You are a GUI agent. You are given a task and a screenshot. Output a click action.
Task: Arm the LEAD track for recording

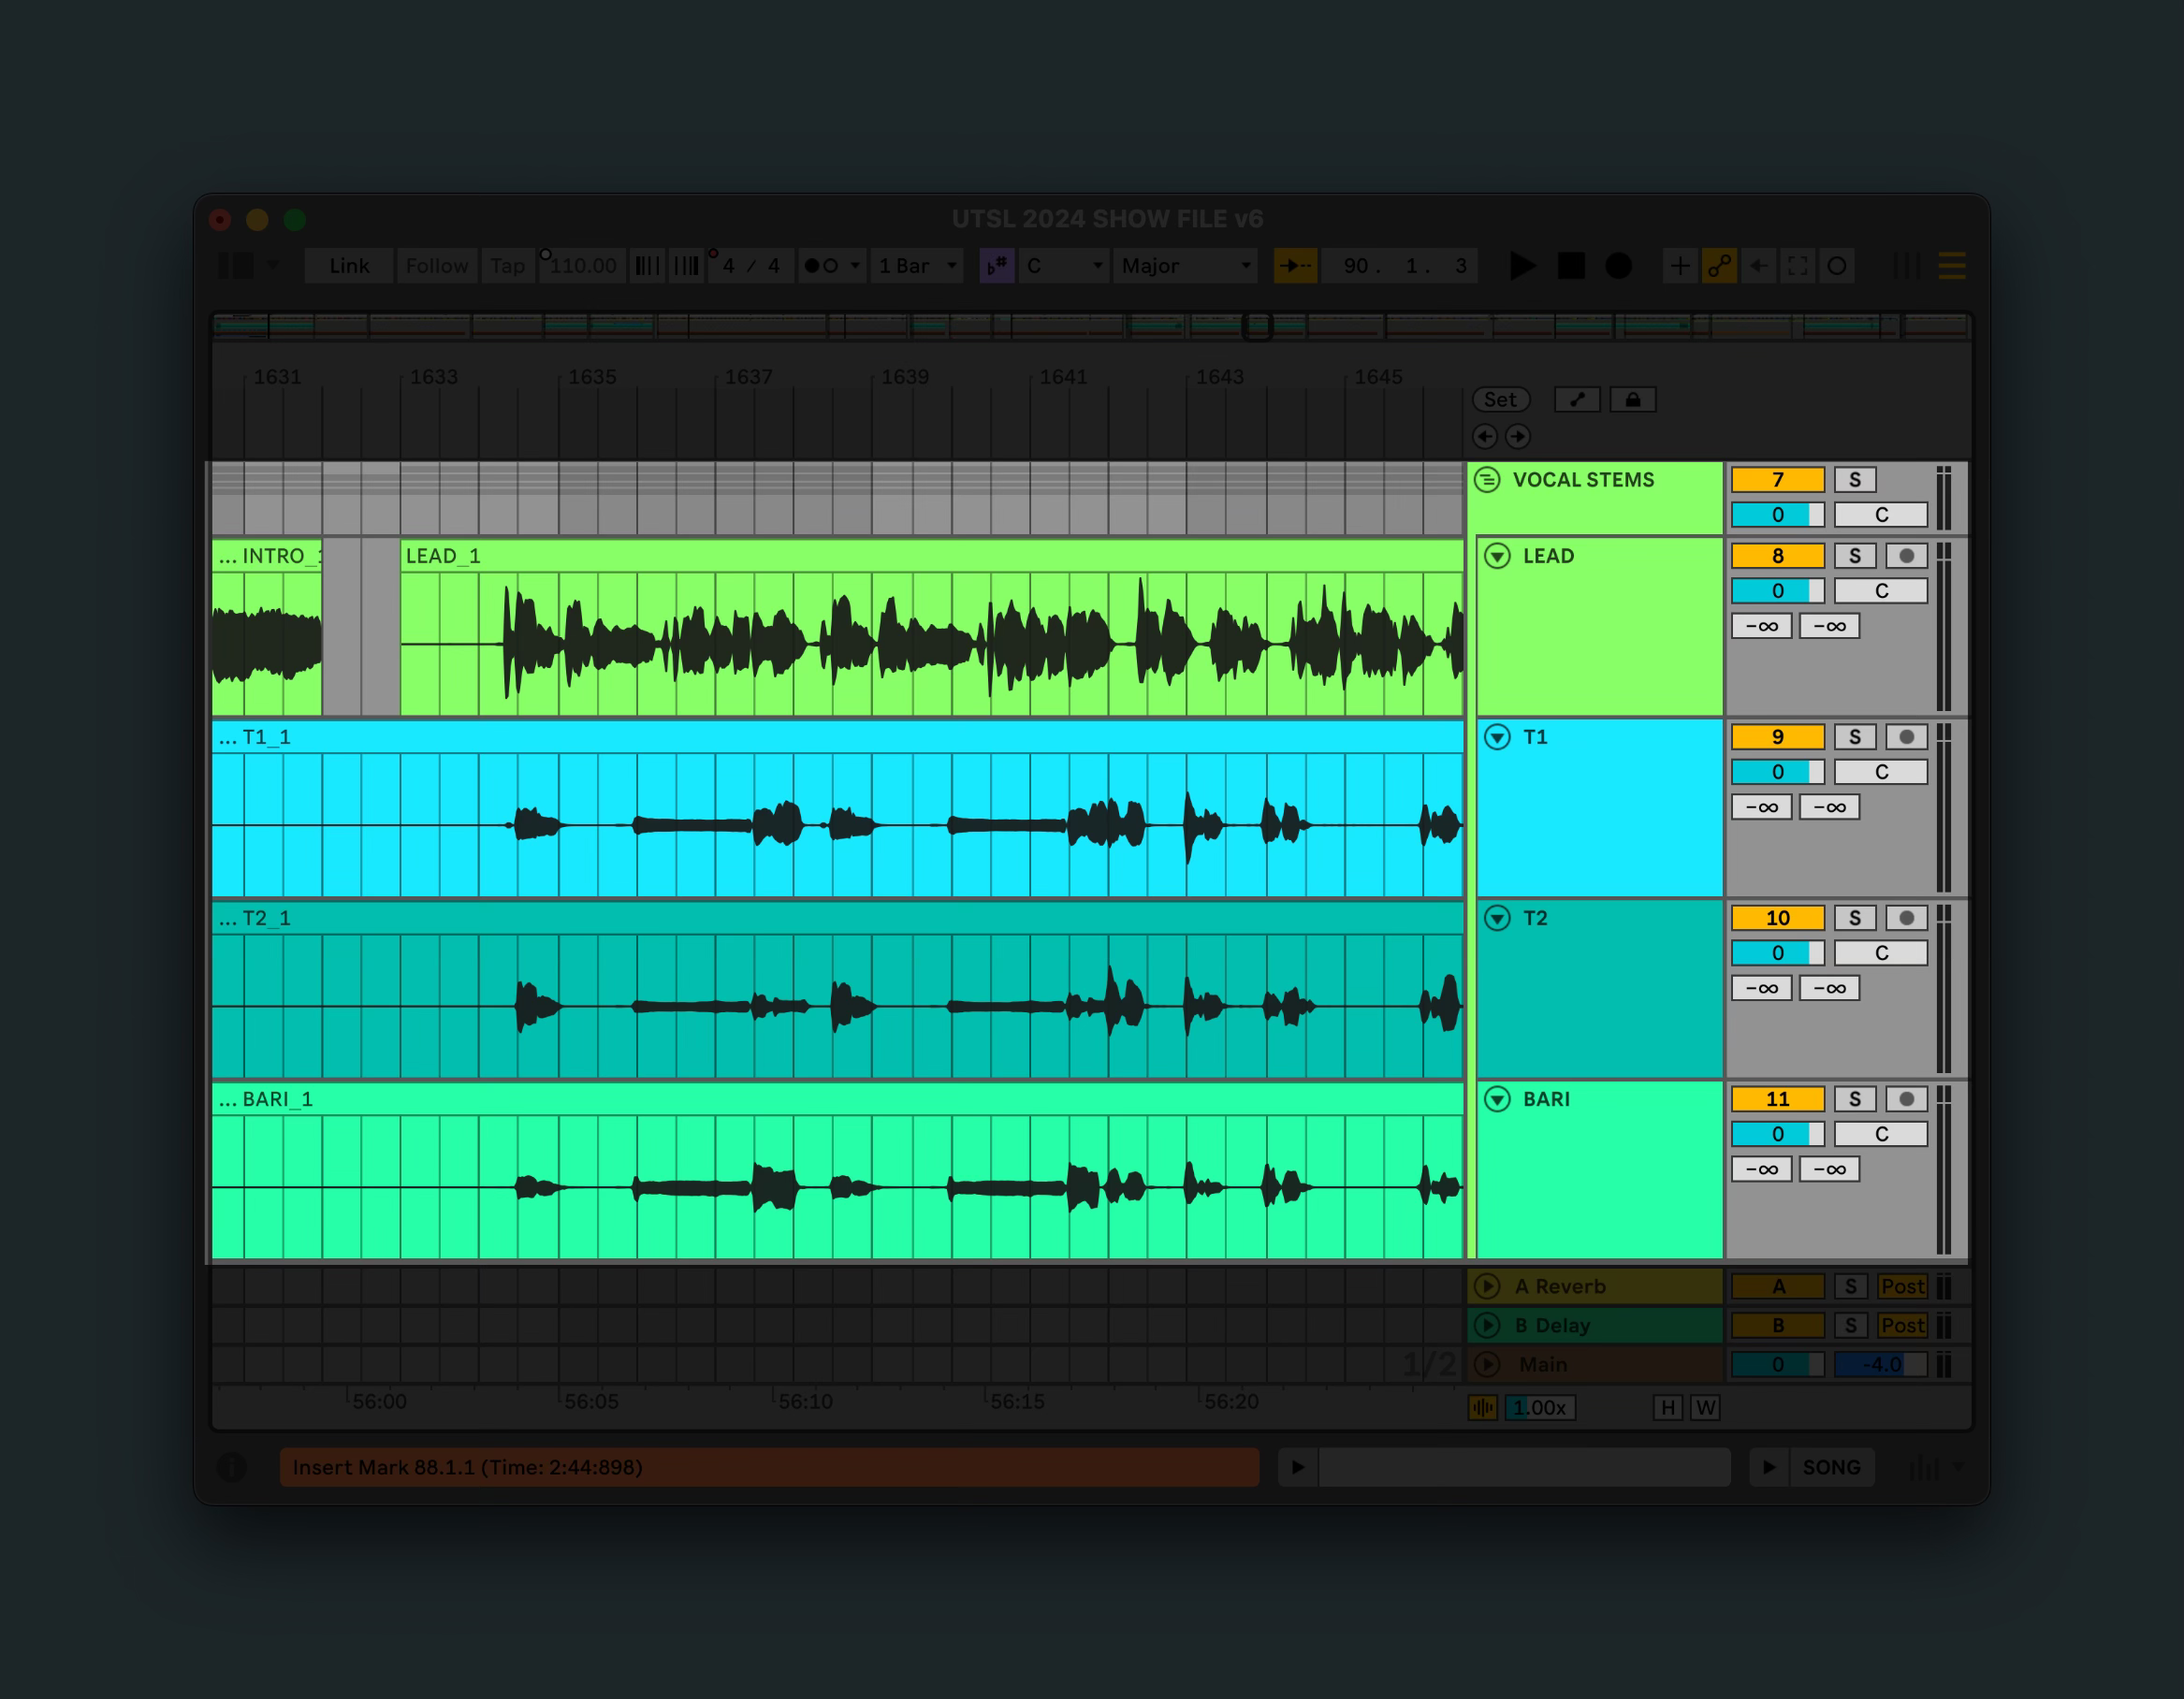(1906, 556)
